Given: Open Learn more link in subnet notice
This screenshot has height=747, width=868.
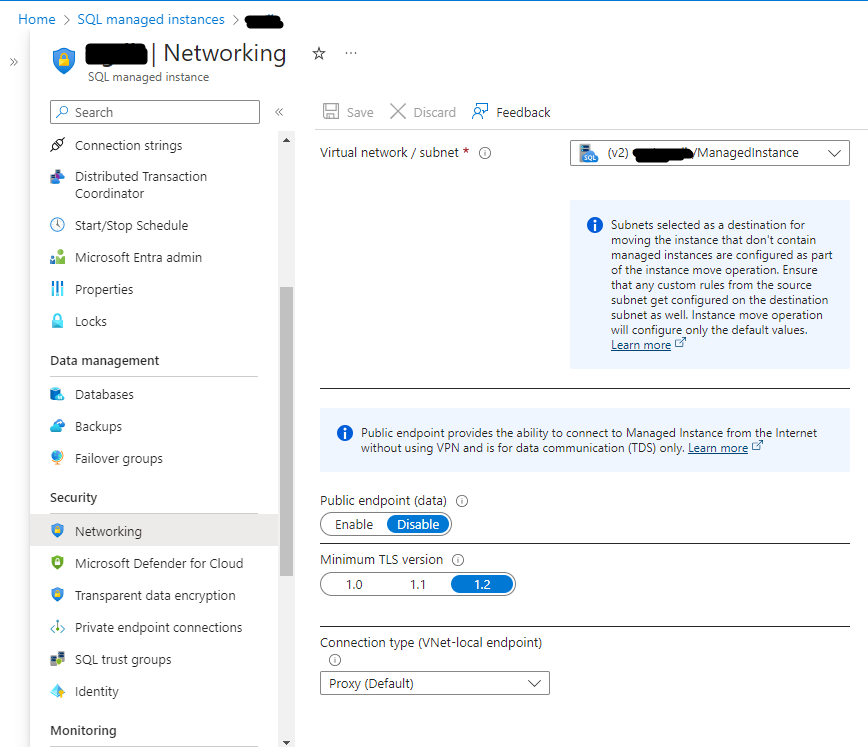Looking at the screenshot, I should pyautogui.click(x=641, y=345).
